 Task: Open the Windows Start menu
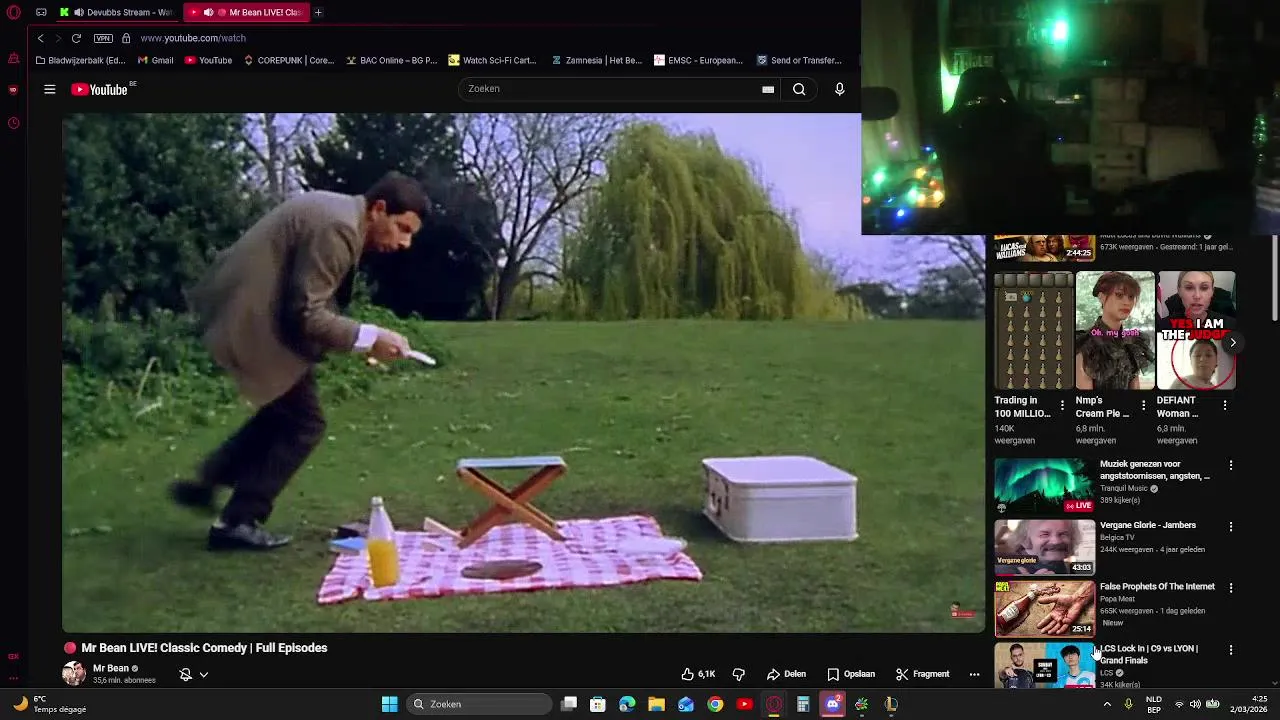coord(389,704)
